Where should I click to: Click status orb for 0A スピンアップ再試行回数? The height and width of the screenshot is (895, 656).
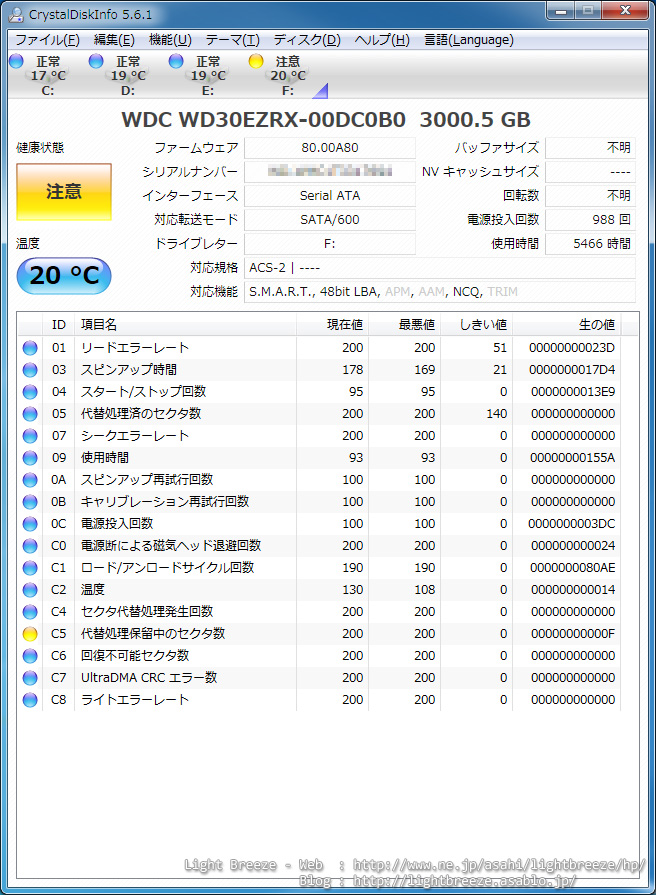pos(30,479)
